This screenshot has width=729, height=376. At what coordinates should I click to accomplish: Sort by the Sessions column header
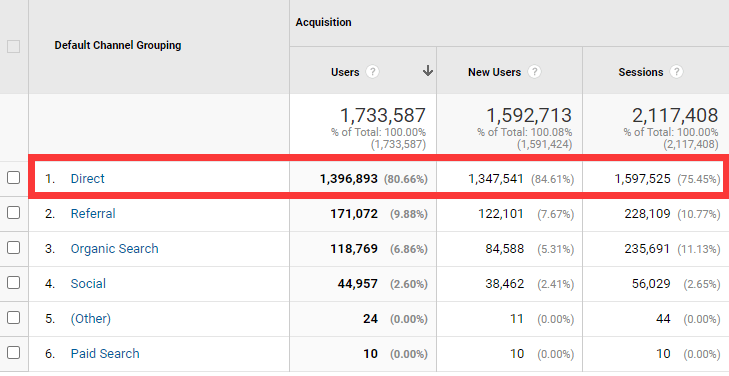[641, 72]
